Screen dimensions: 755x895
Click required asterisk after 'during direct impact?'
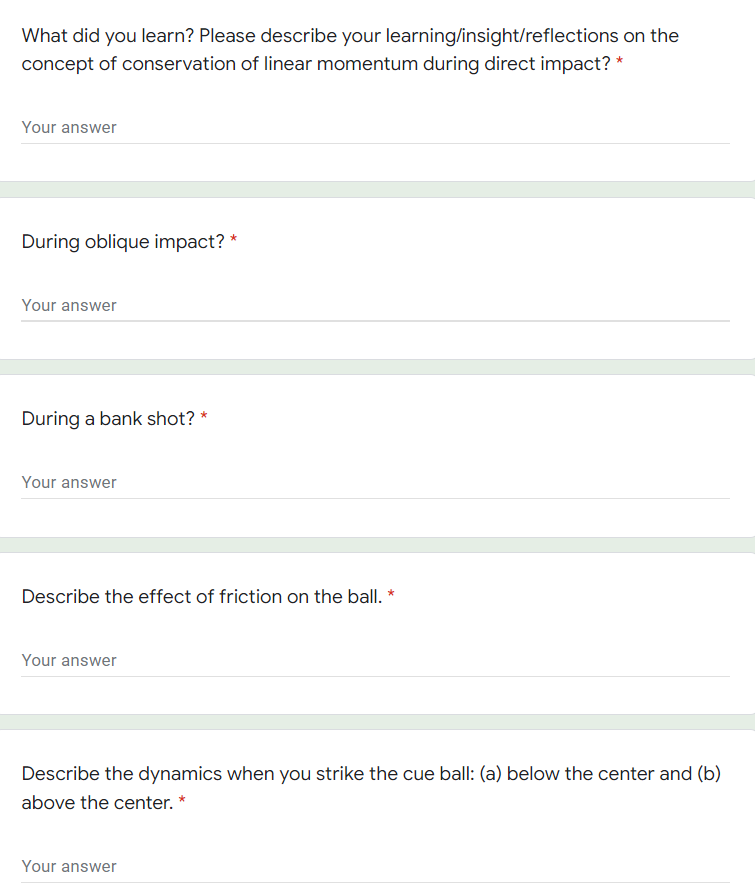[x=620, y=62]
